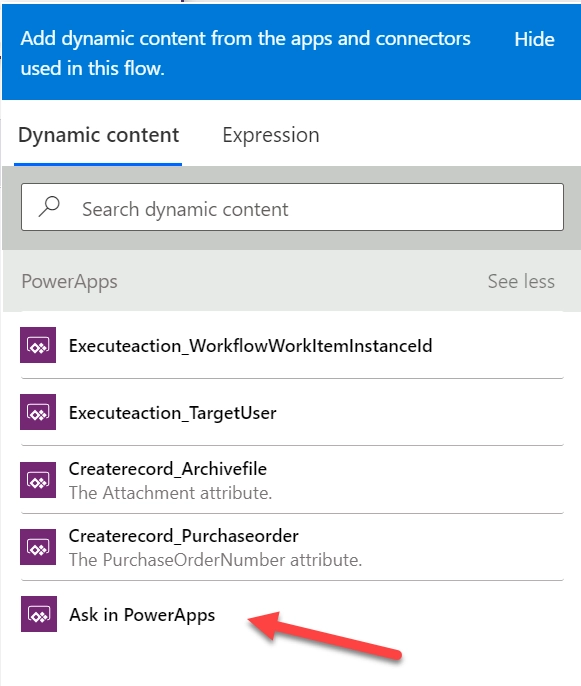The height and width of the screenshot is (686, 581).
Task: Choose Createrecord_Purchaseorder dynamic content
Action: [292, 547]
